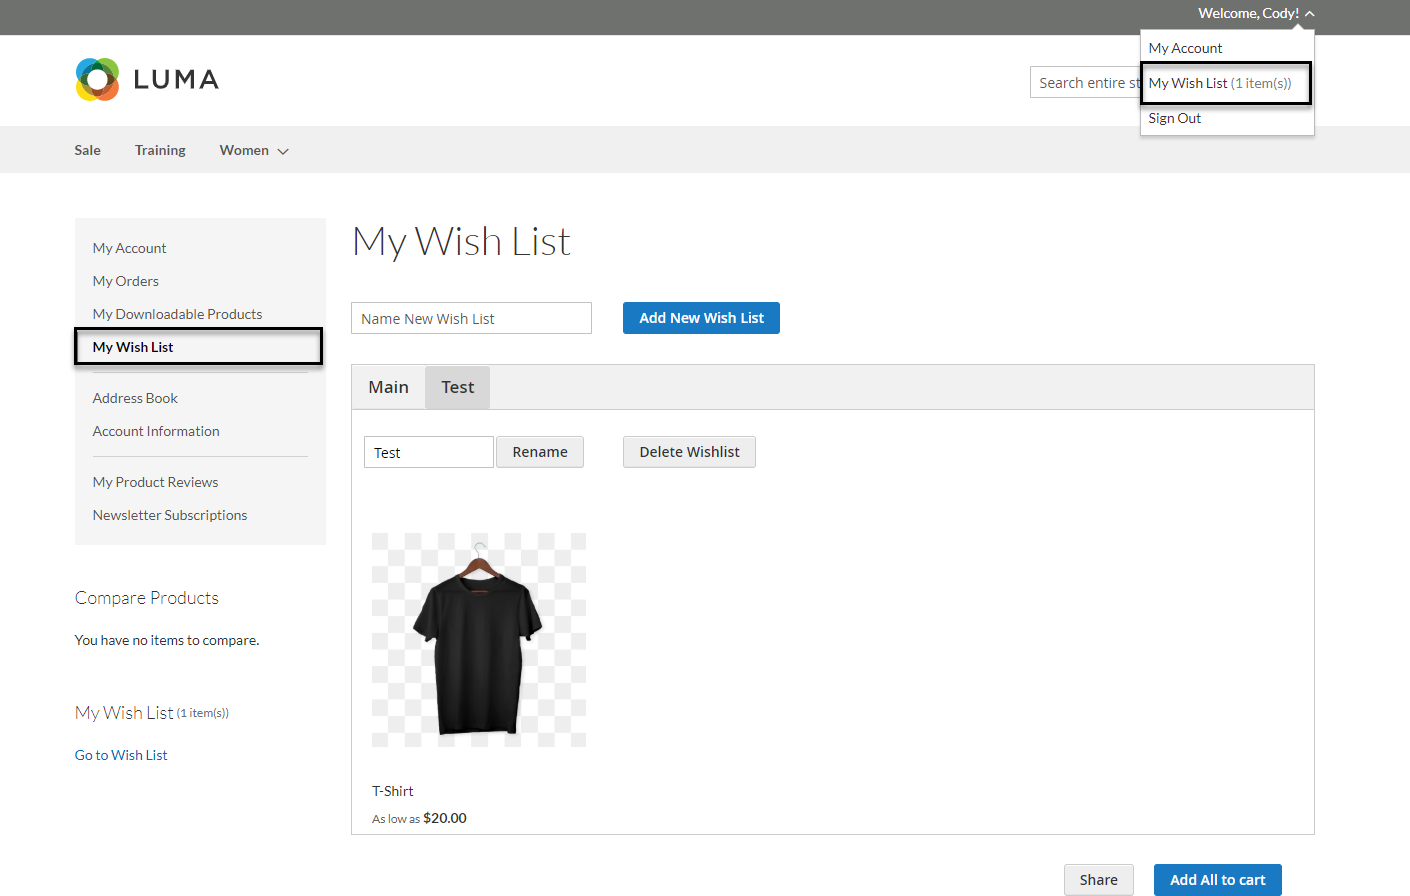This screenshot has width=1410, height=896.
Task: Switch to the Main wish list tab
Action: (388, 387)
